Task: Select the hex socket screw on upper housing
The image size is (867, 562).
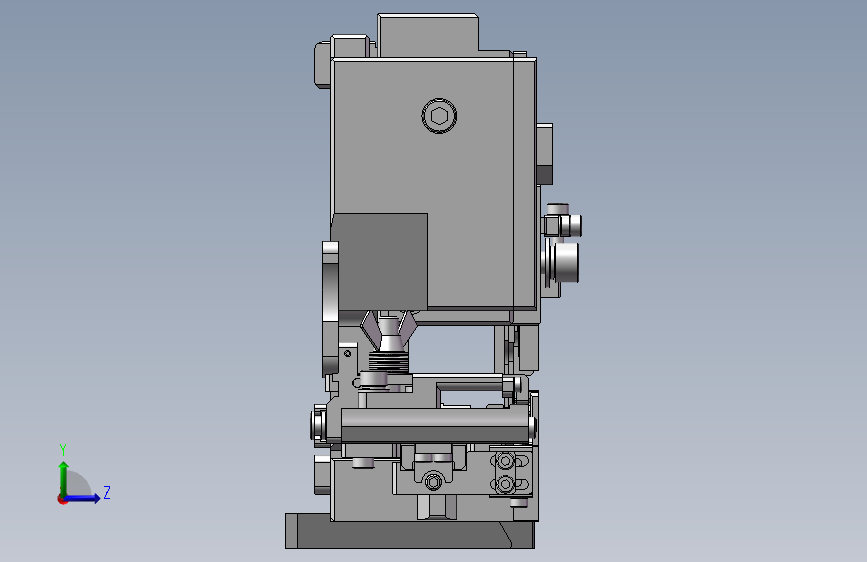Action: (440, 116)
